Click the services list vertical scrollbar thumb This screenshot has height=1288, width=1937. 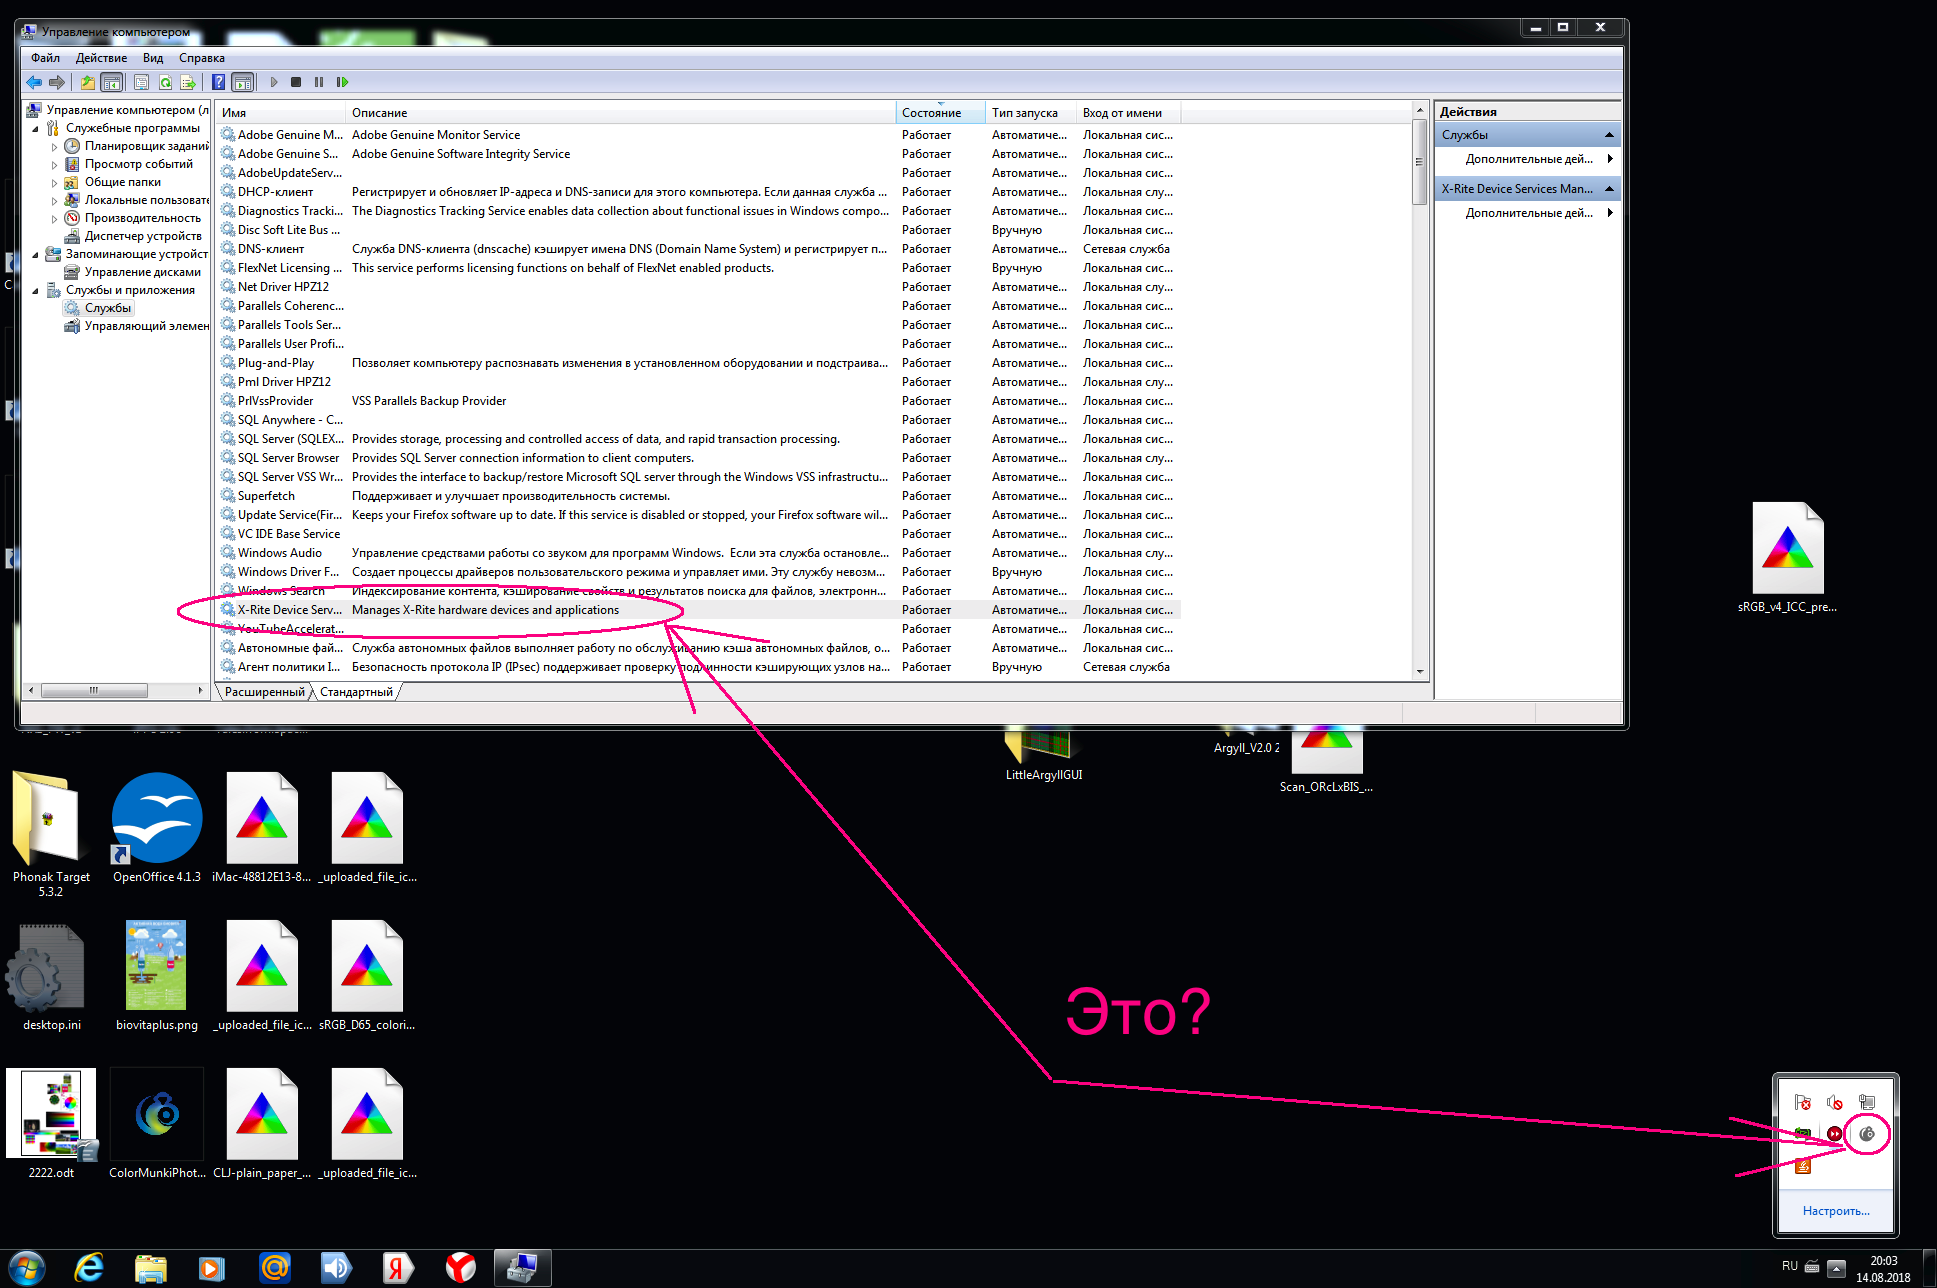1419,162
